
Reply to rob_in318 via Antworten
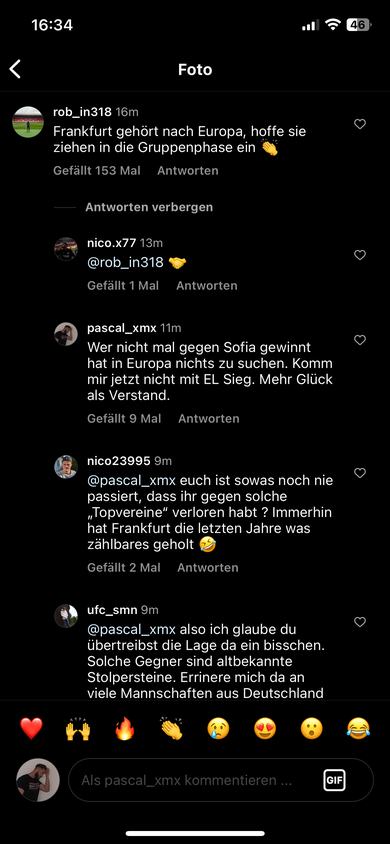[x=188, y=171]
